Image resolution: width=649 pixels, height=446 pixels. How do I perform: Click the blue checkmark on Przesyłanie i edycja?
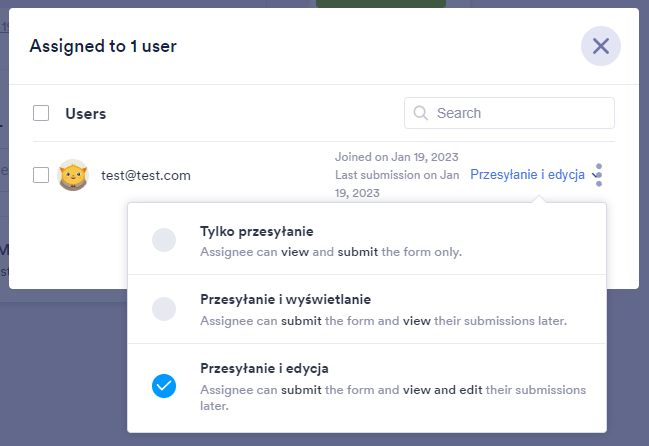coord(164,385)
